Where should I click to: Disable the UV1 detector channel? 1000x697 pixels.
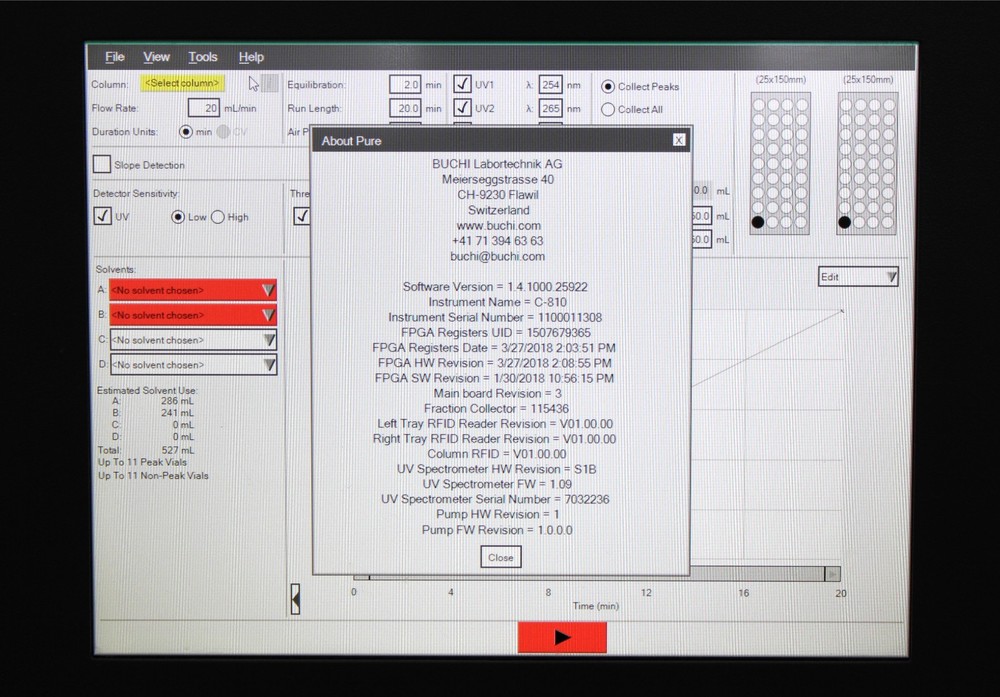(x=463, y=84)
